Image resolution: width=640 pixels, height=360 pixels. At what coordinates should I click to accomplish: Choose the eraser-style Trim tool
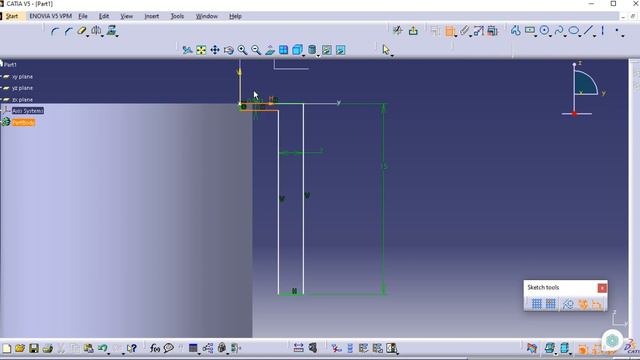[x=81, y=31]
